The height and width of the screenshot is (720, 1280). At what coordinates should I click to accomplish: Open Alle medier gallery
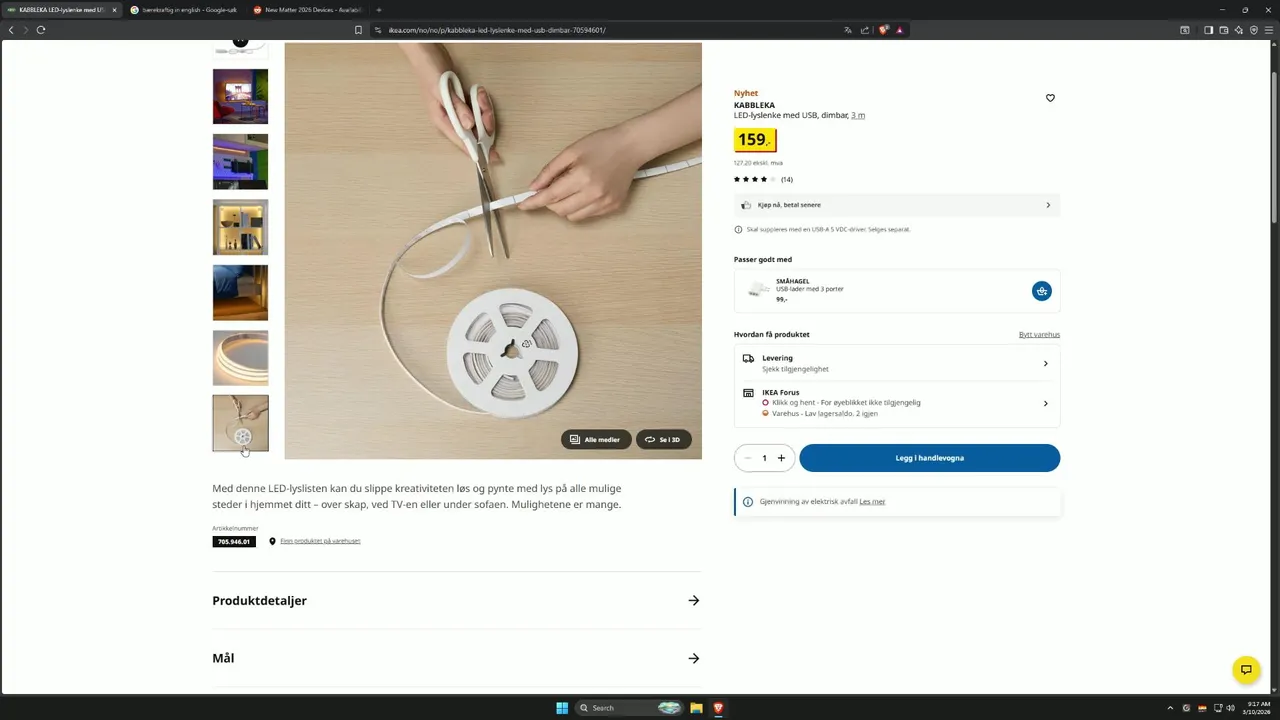coord(596,439)
